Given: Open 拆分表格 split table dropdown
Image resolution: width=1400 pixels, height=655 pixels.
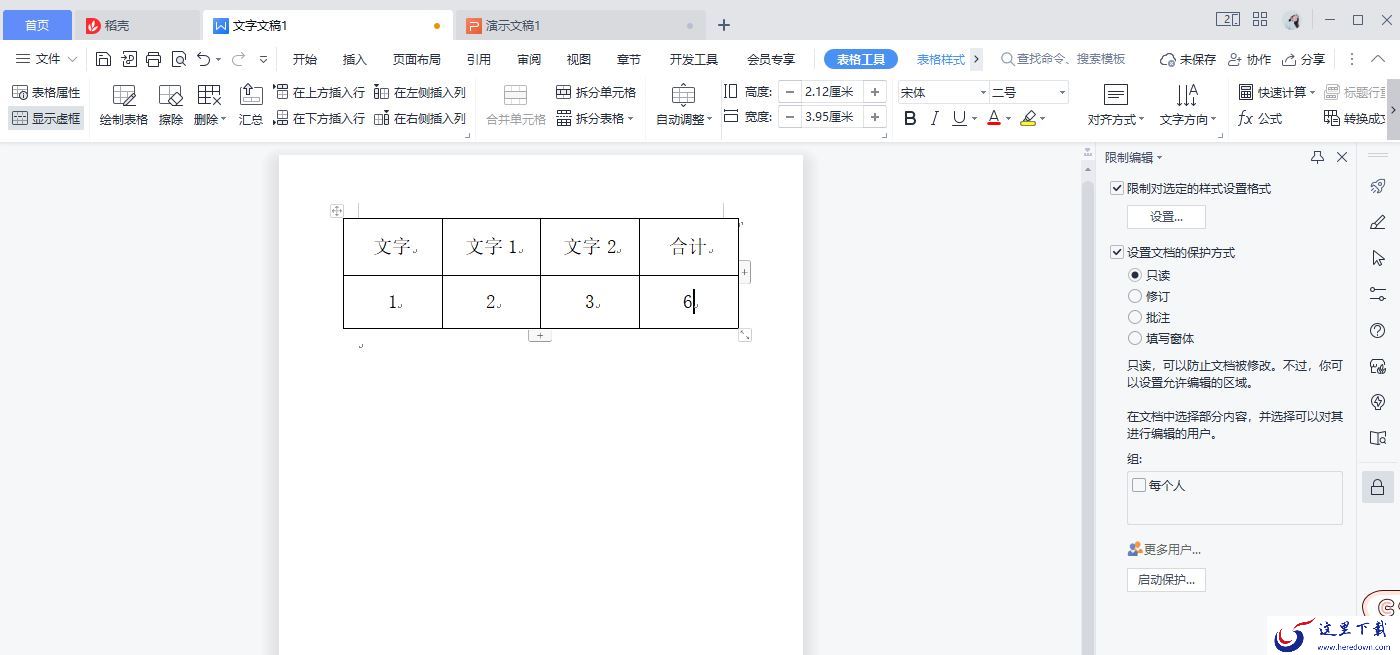Looking at the screenshot, I should coord(596,118).
